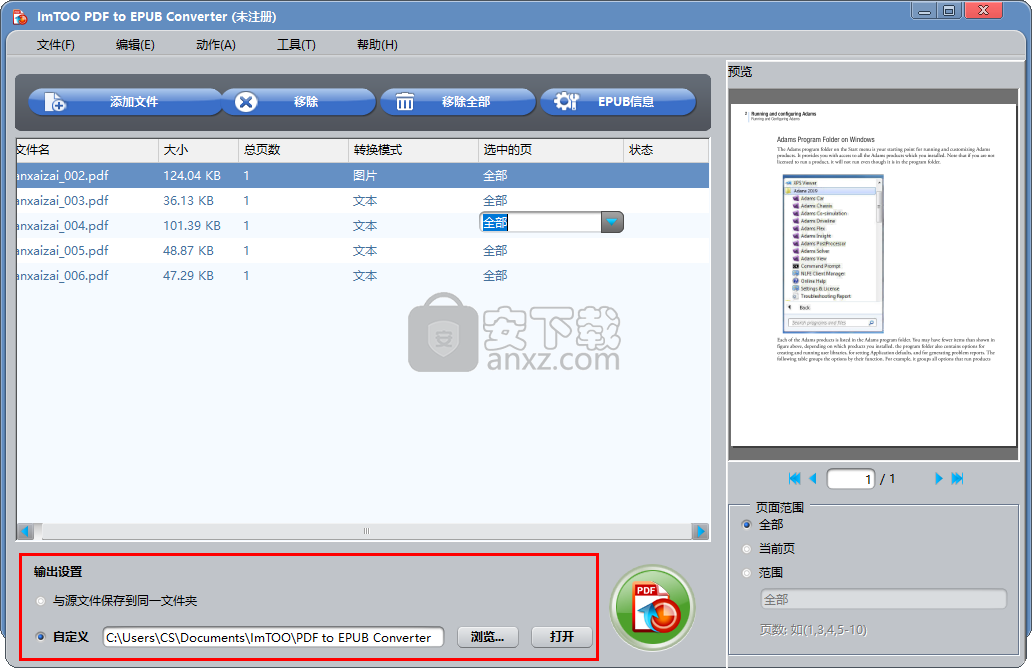Open the 工具(T) menu
This screenshot has height=668, width=1032.
point(296,45)
